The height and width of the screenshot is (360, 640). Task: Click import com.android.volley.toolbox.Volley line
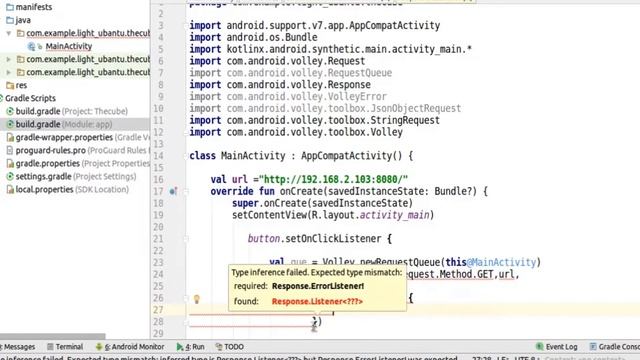(x=296, y=132)
